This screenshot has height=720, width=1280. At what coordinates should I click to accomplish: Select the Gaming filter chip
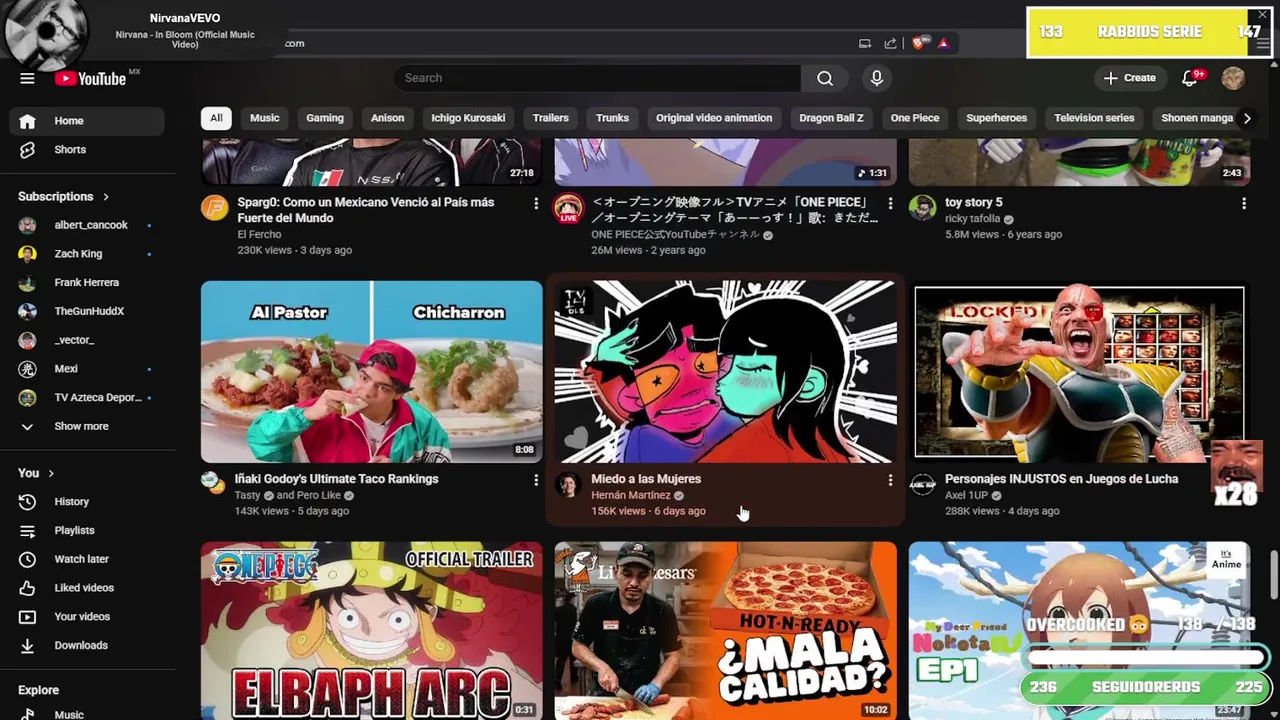pos(325,118)
